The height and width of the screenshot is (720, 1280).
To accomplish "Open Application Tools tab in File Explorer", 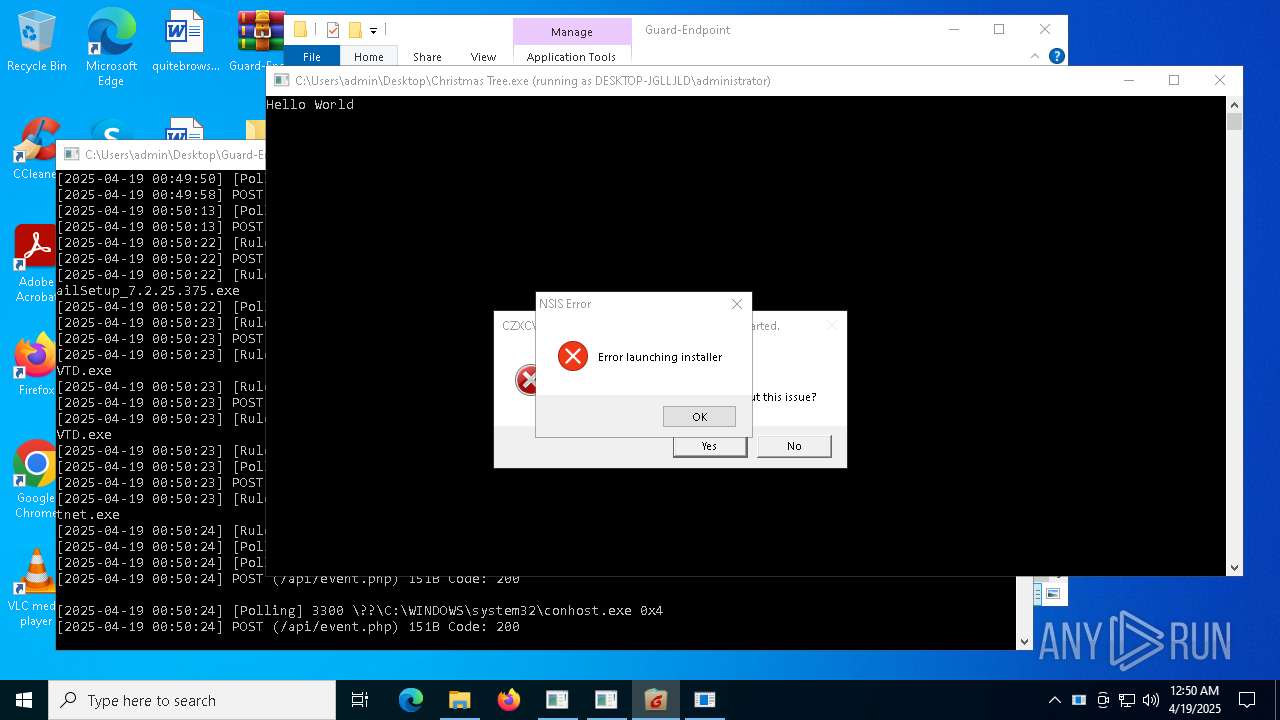I will (x=571, y=57).
